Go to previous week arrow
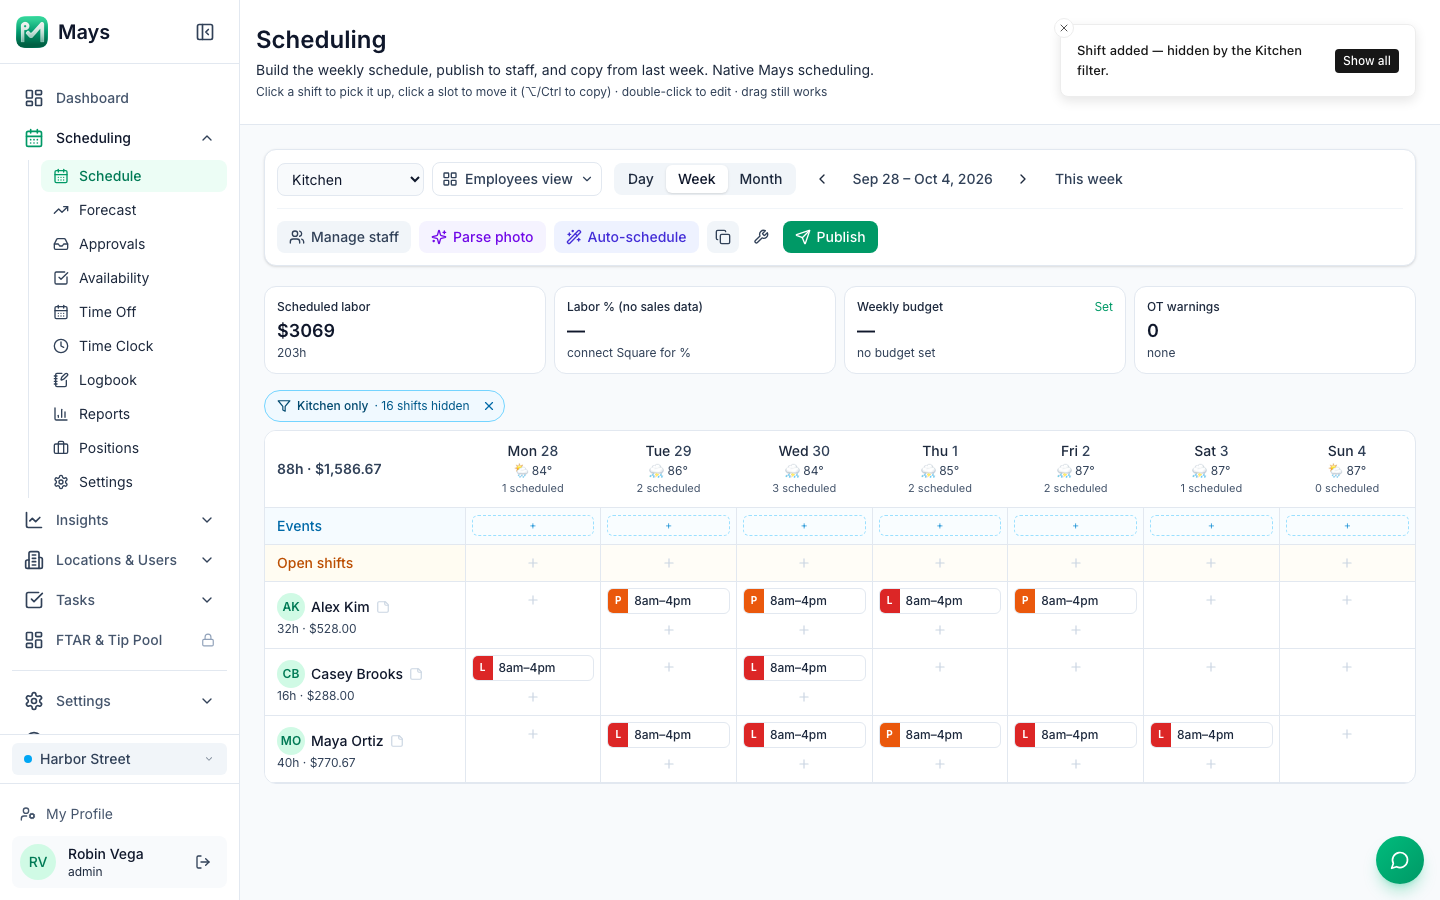Screen dimensions: 1440x900 (x=822, y=179)
